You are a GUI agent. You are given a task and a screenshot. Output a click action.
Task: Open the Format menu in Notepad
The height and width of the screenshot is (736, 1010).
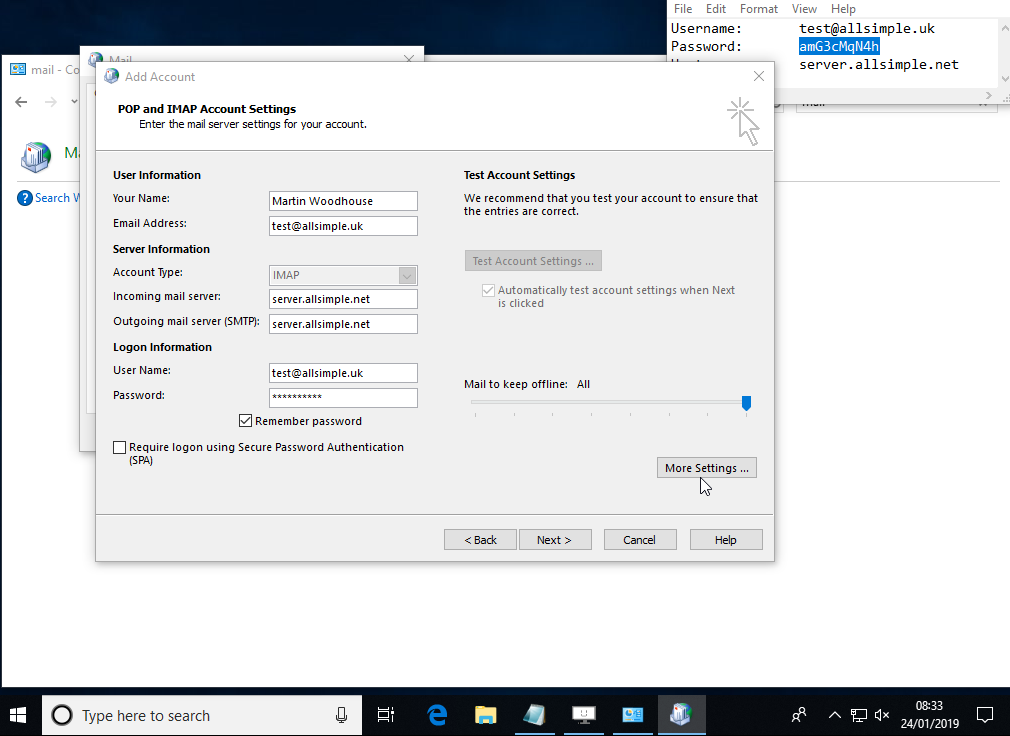(759, 9)
